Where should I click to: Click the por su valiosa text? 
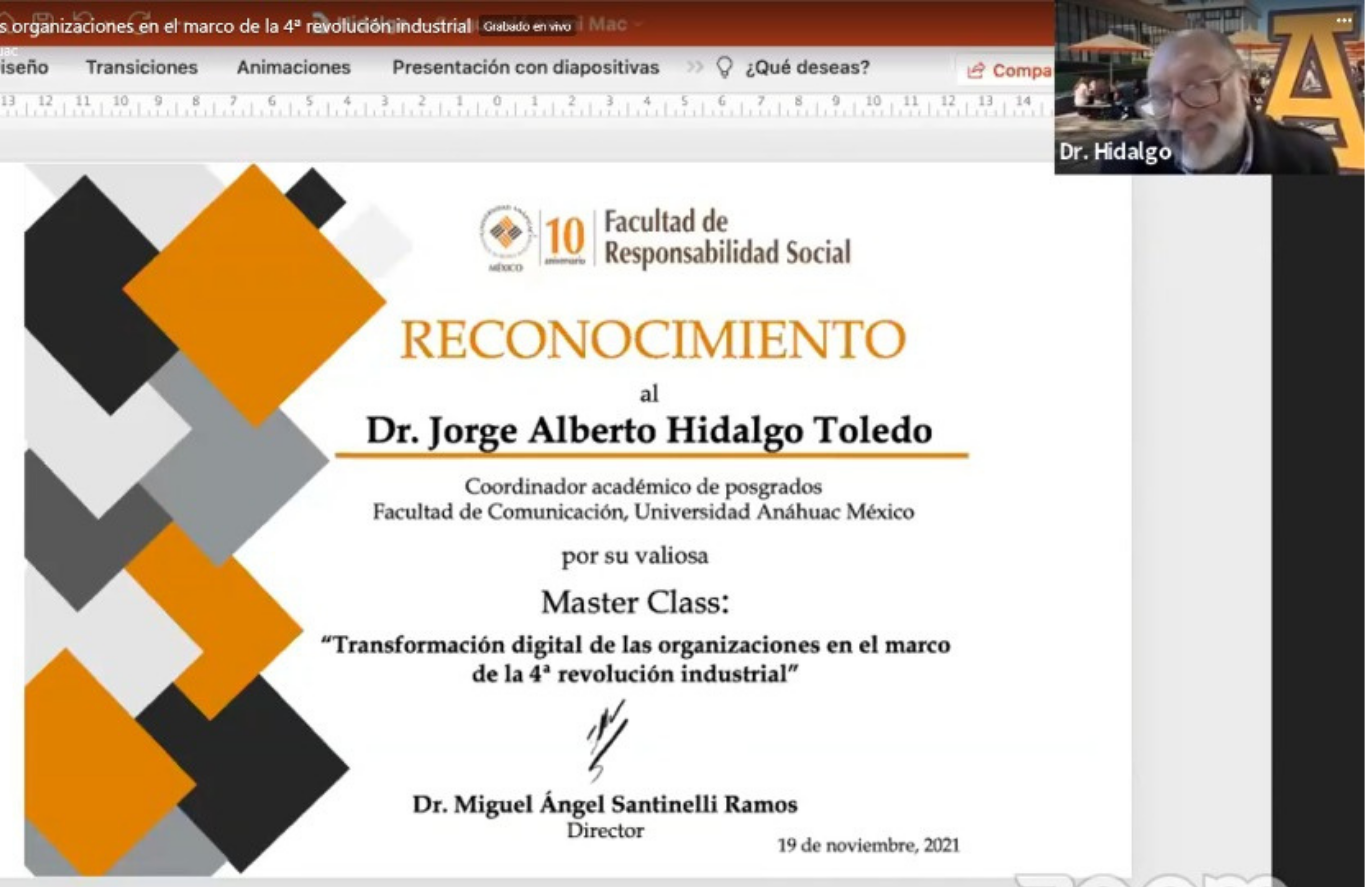[x=635, y=556]
